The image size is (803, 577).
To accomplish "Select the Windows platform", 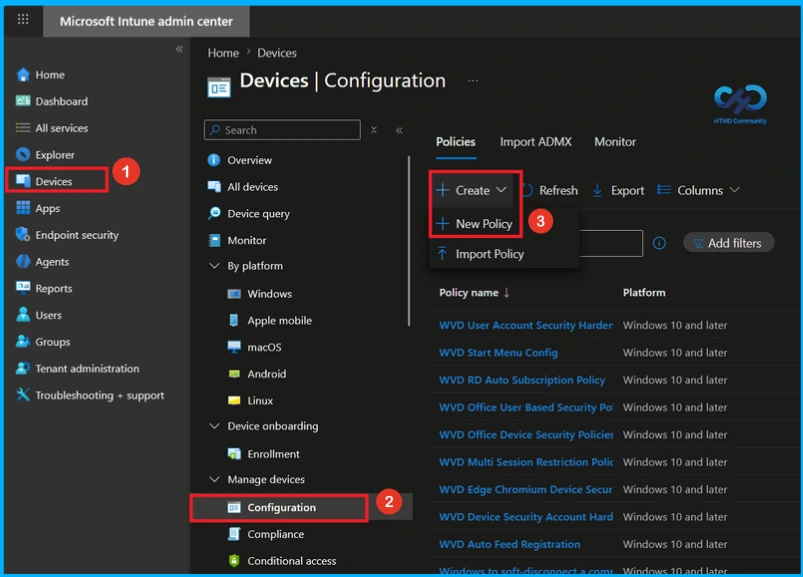I will point(269,294).
